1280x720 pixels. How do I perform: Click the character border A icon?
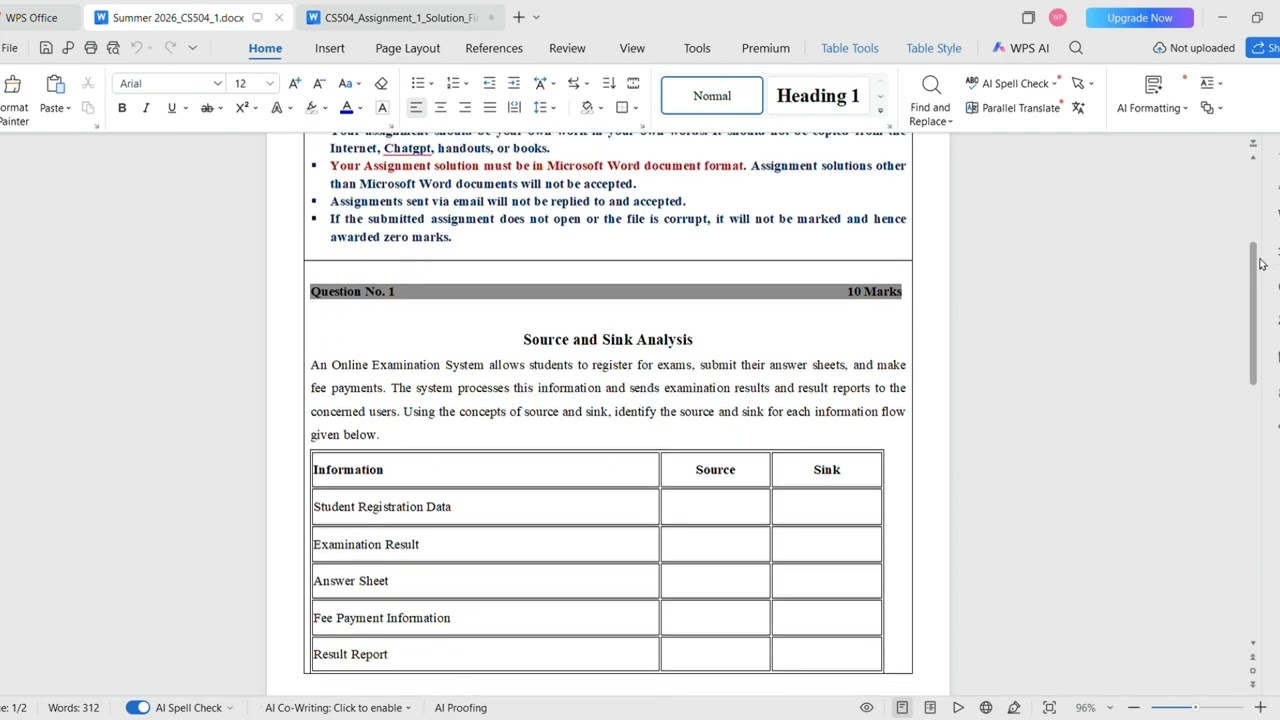coord(382,108)
